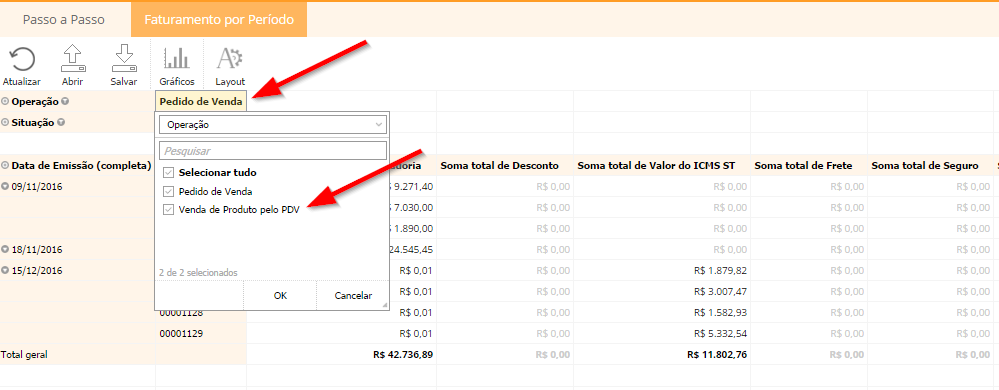Click the R$ 11.802,76 total cell
The image size is (999, 390).
pos(717,354)
